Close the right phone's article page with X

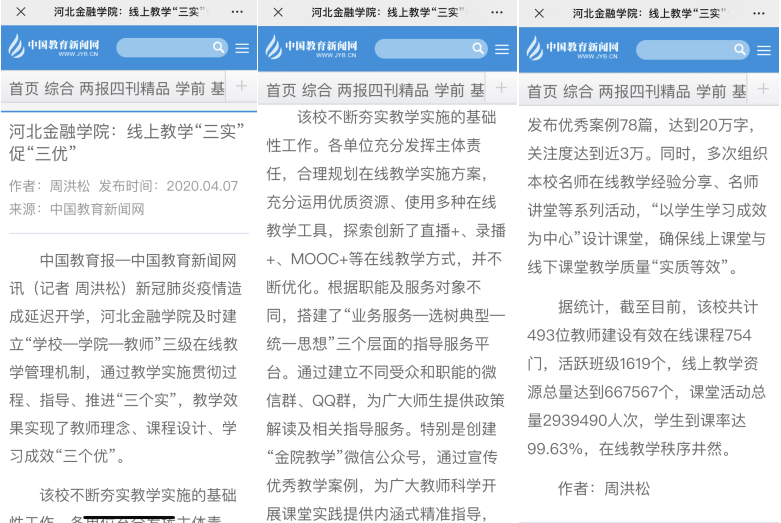point(539,13)
